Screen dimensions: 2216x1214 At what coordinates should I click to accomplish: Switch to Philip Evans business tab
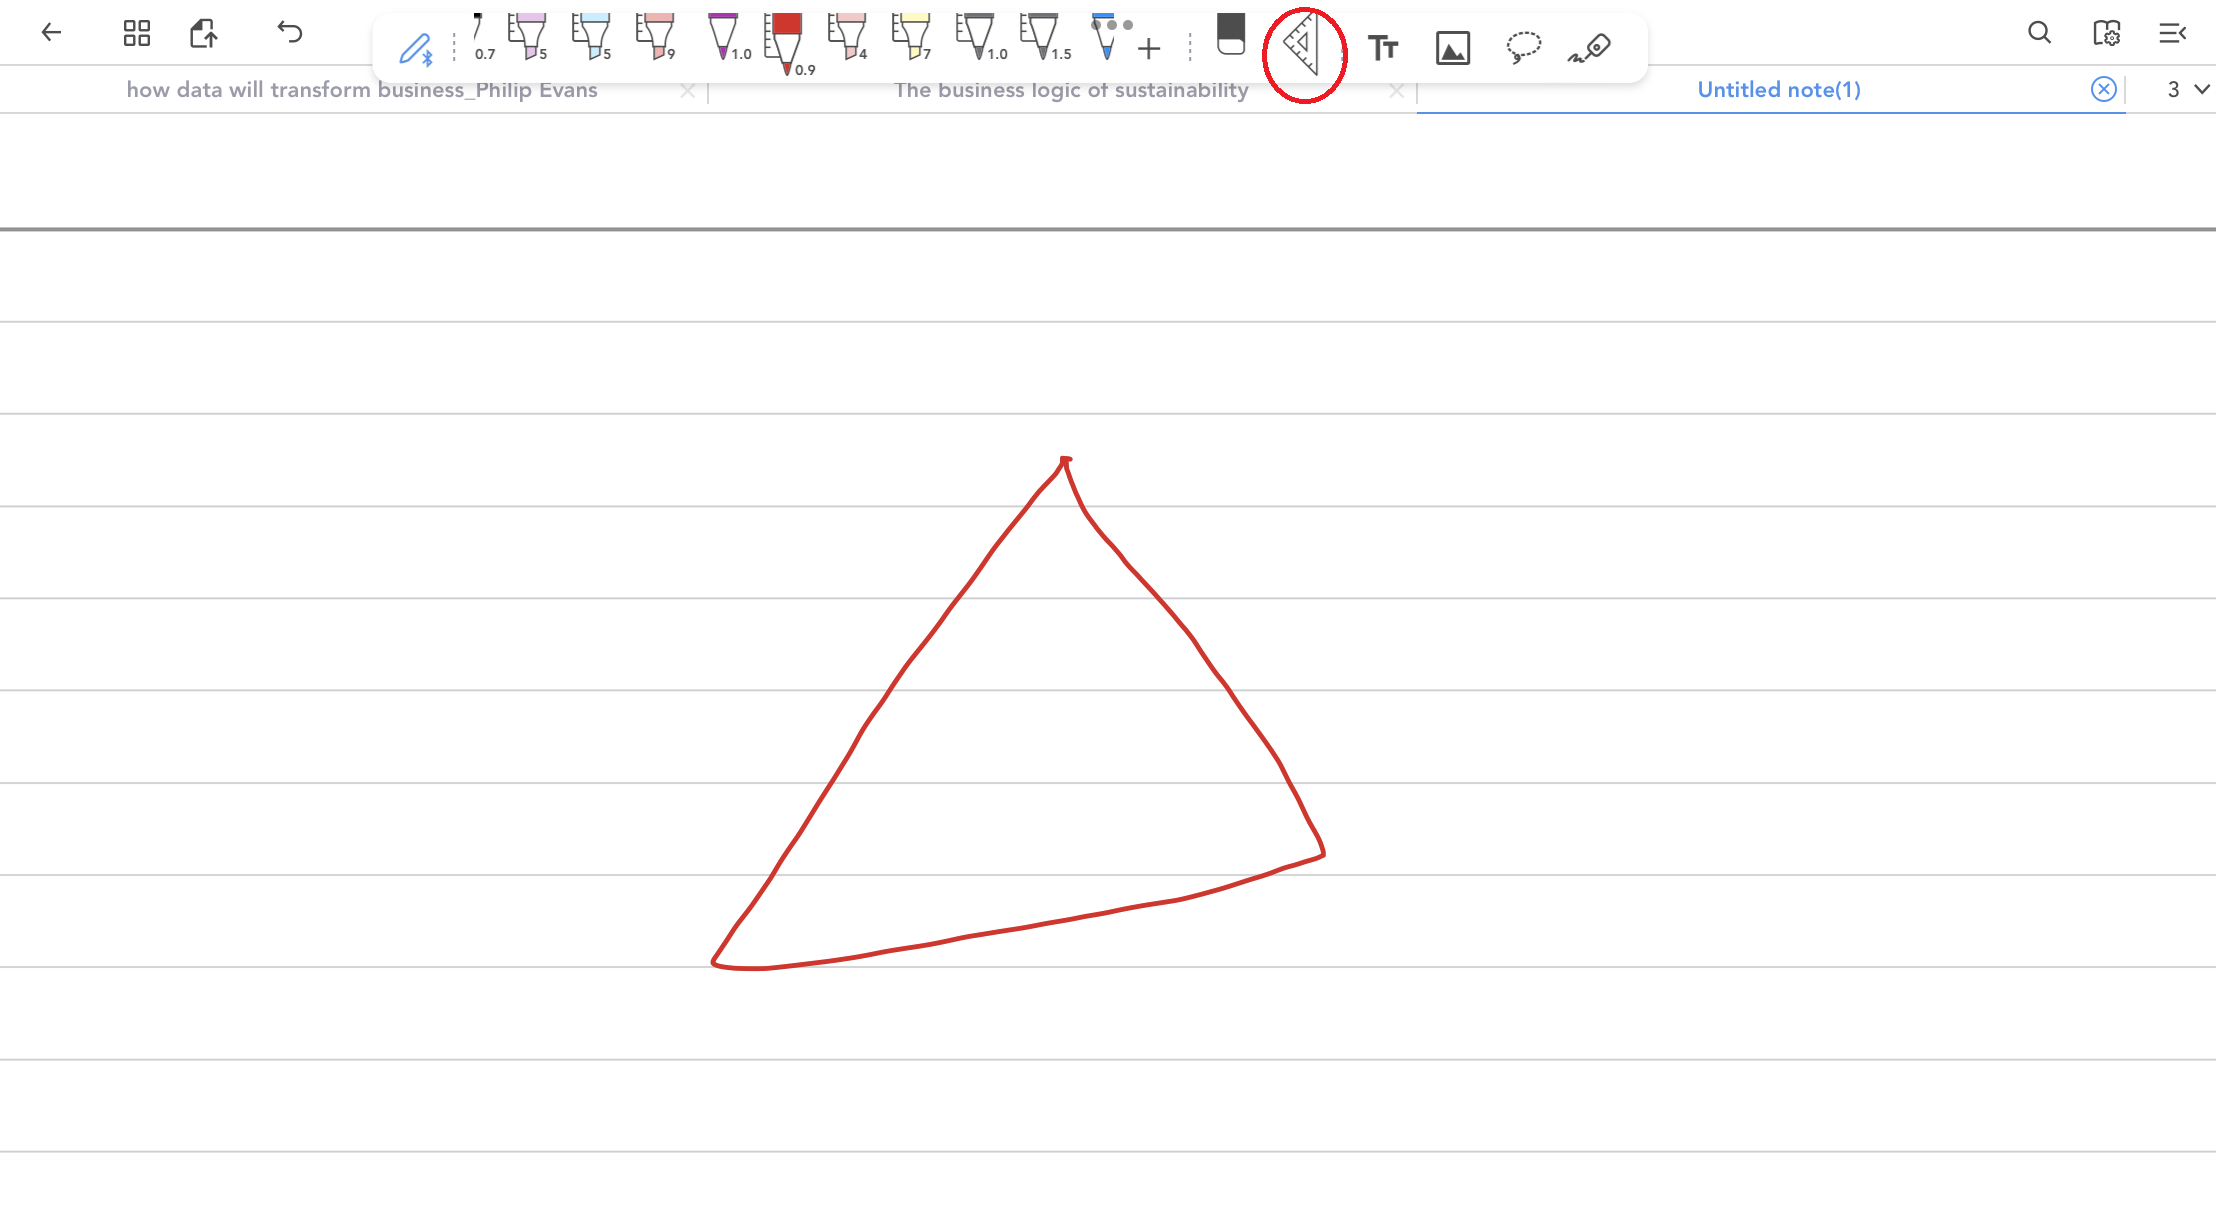(x=361, y=90)
